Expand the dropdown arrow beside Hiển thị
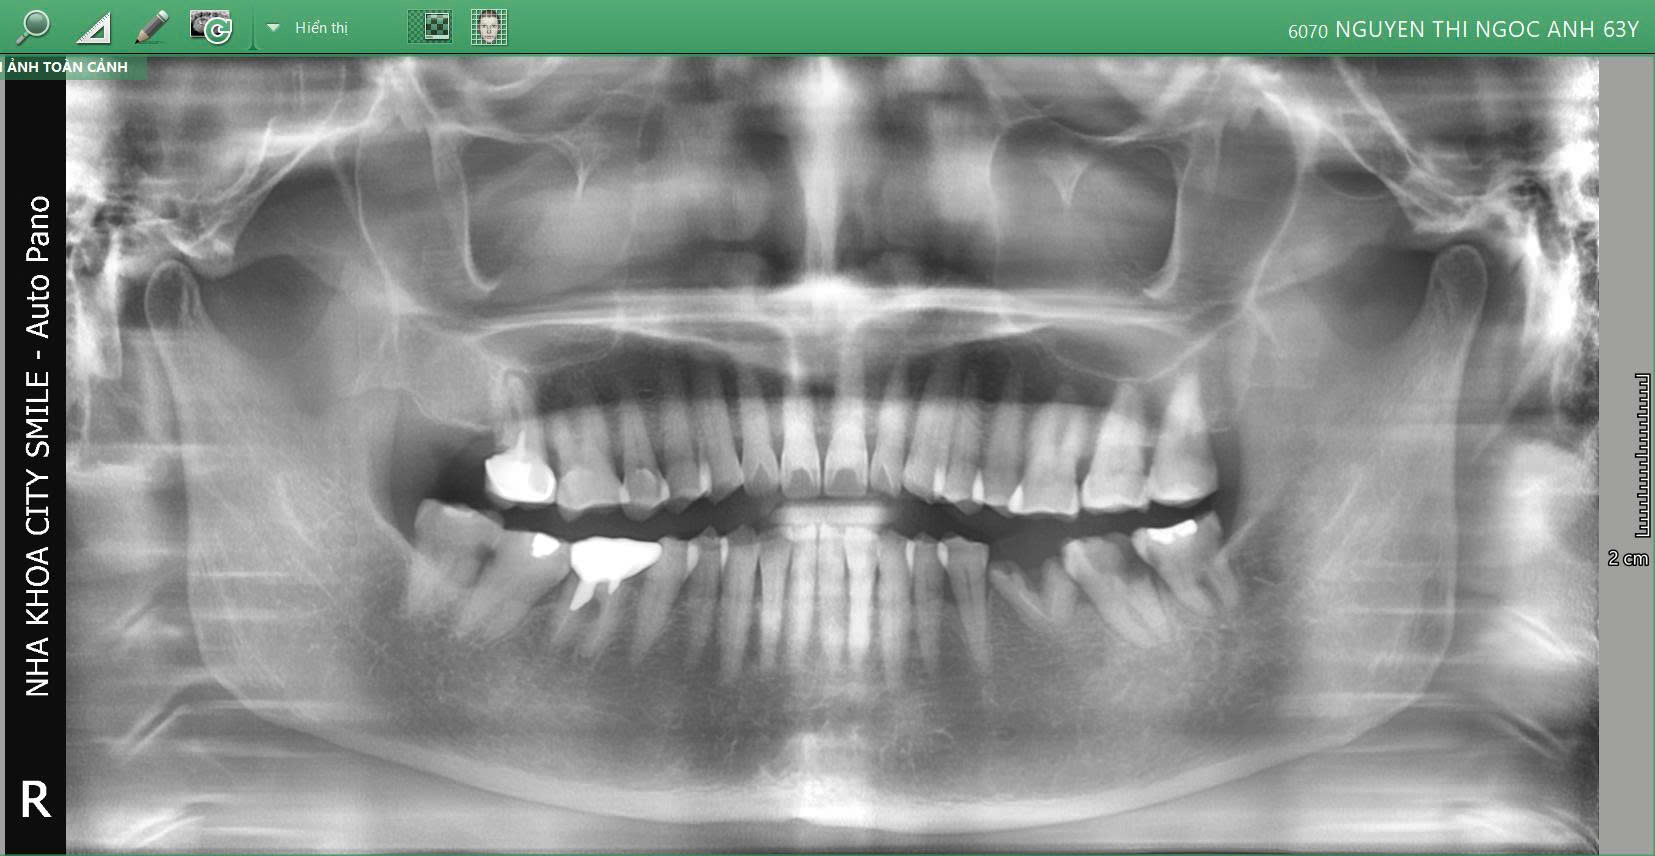Image resolution: width=1655 pixels, height=856 pixels. (273, 28)
